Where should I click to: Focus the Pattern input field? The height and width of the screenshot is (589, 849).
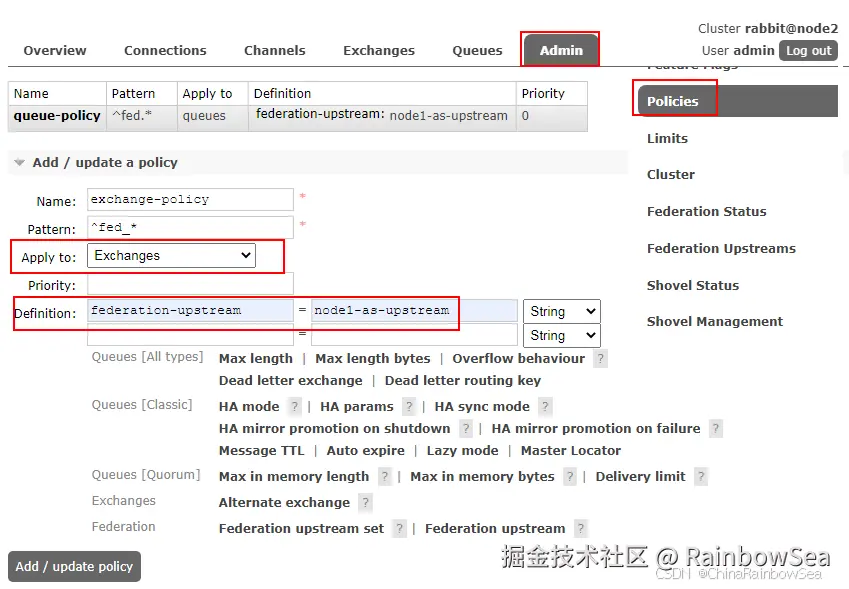point(190,227)
